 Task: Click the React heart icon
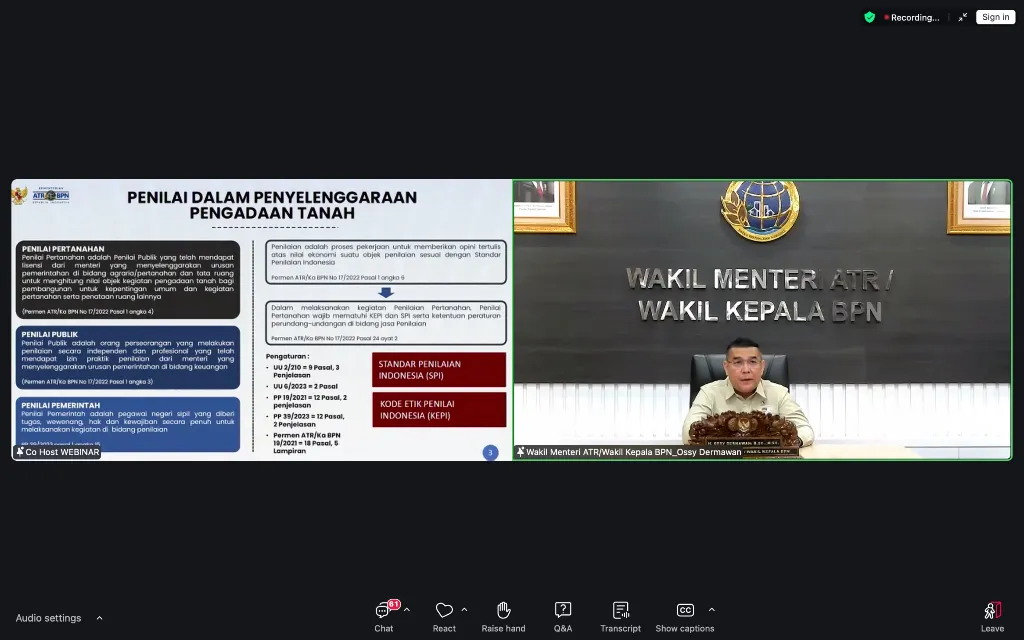(444, 611)
